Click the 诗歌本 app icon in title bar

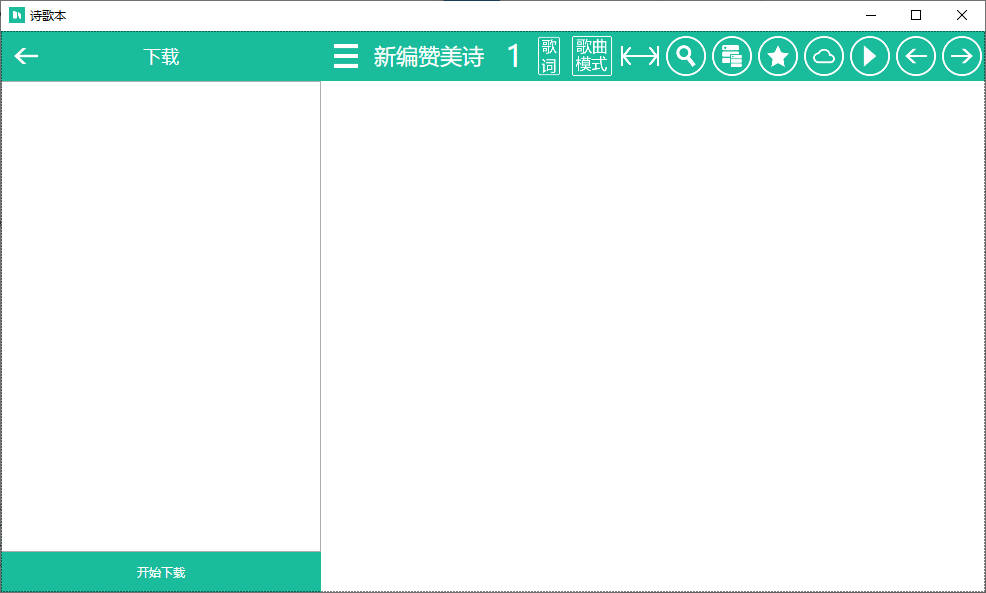click(17, 15)
